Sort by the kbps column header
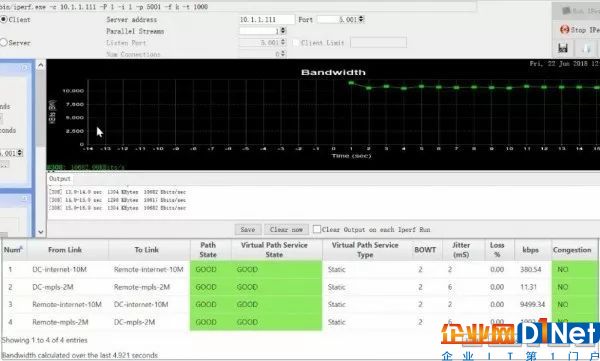The height and width of the screenshot is (361, 600). tap(532, 250)
